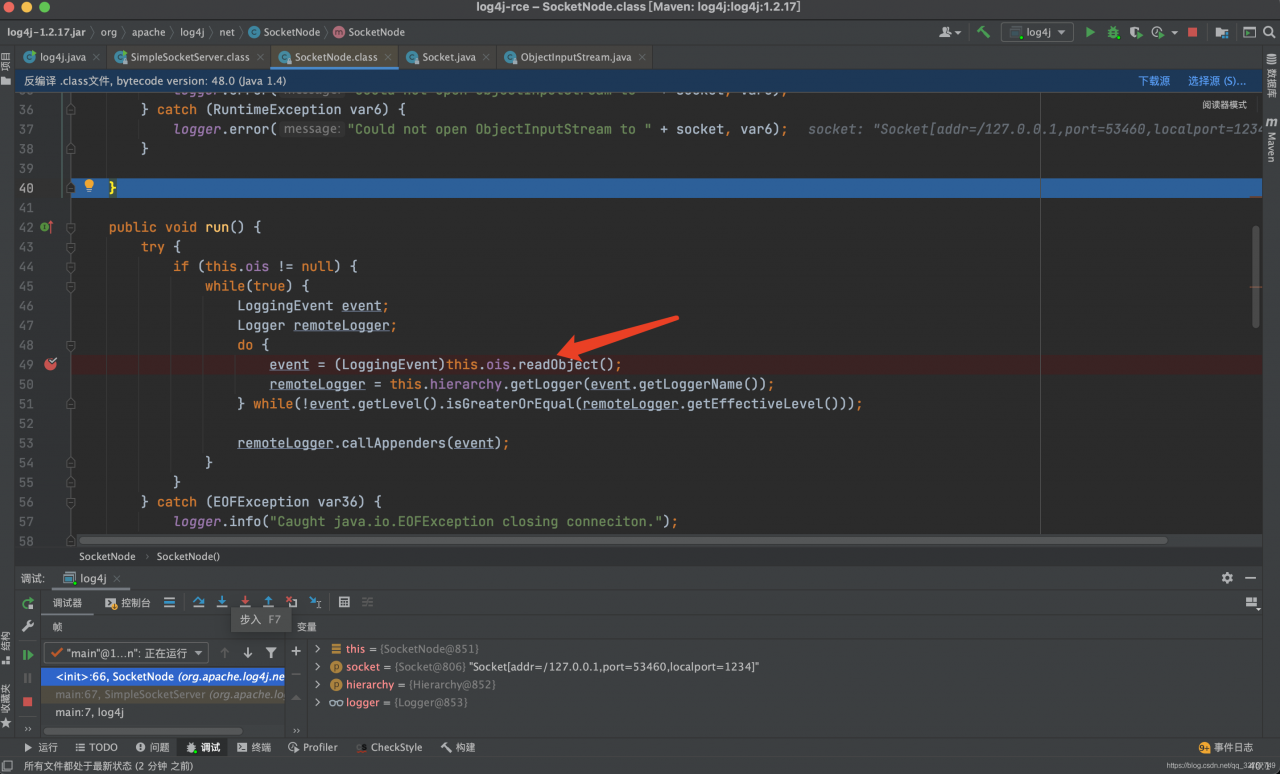Click 阅读器模式 reader mode label
1280x774 pixels.
1224,105
